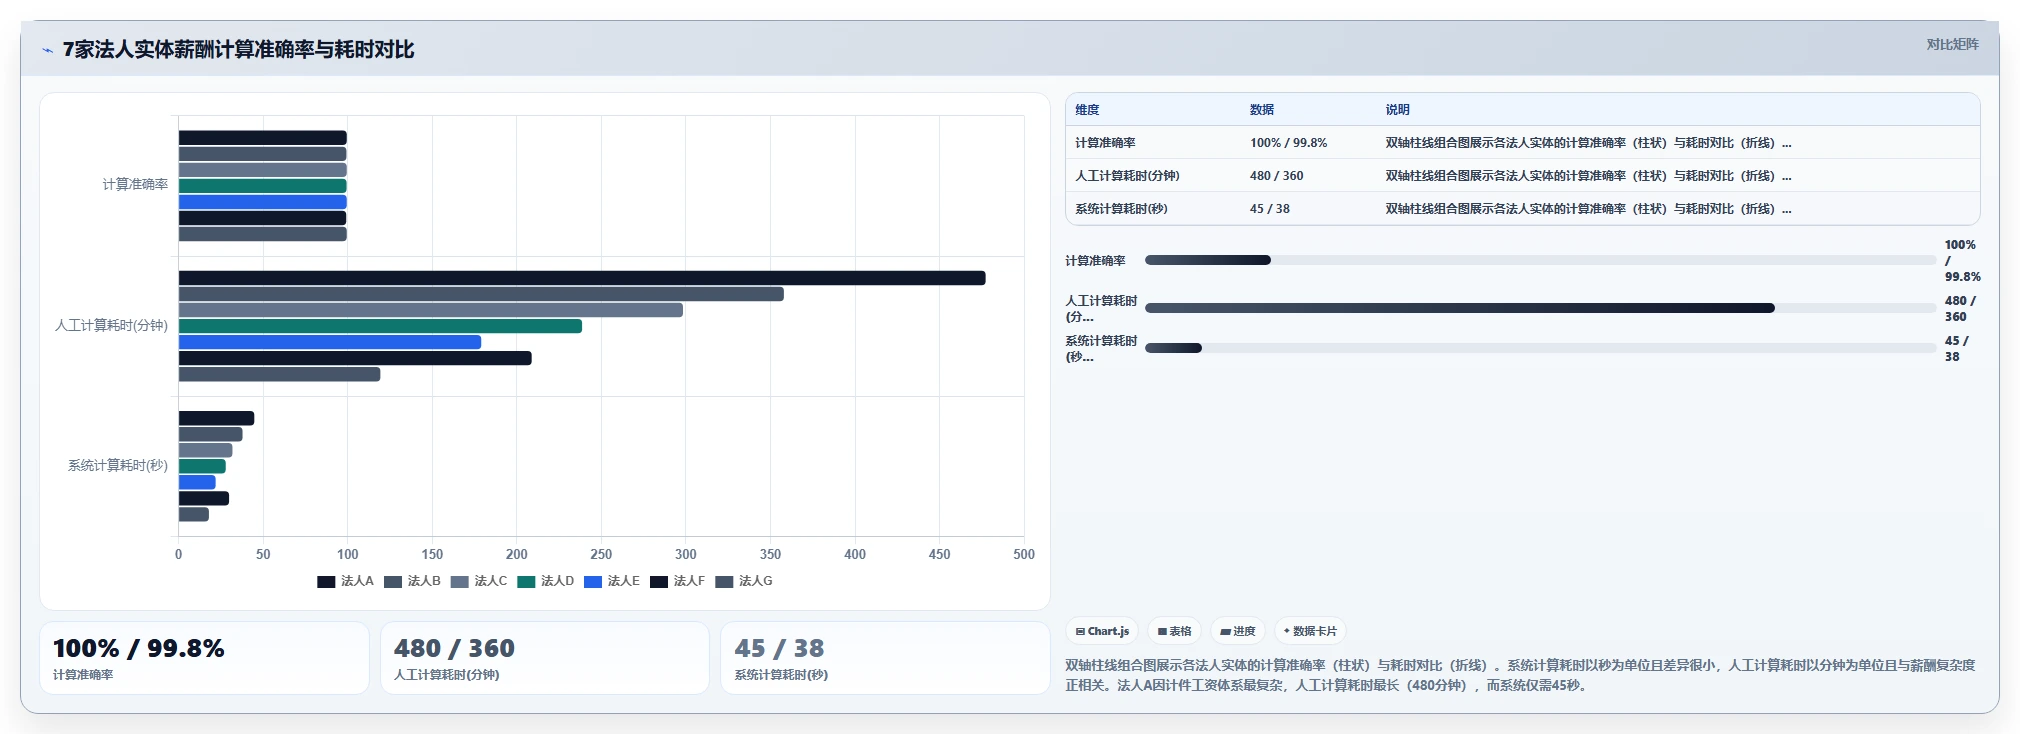This screenshot has width=2020, height=734.
Task: Hide the 法人D teal series
Action: click(x=545, y=581)
